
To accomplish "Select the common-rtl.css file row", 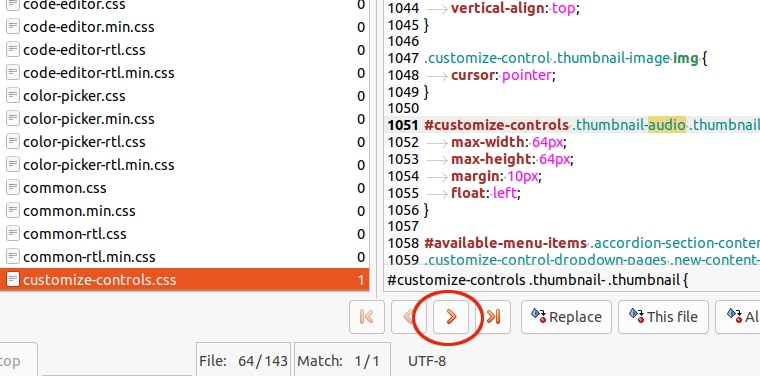I will [184, 234].
